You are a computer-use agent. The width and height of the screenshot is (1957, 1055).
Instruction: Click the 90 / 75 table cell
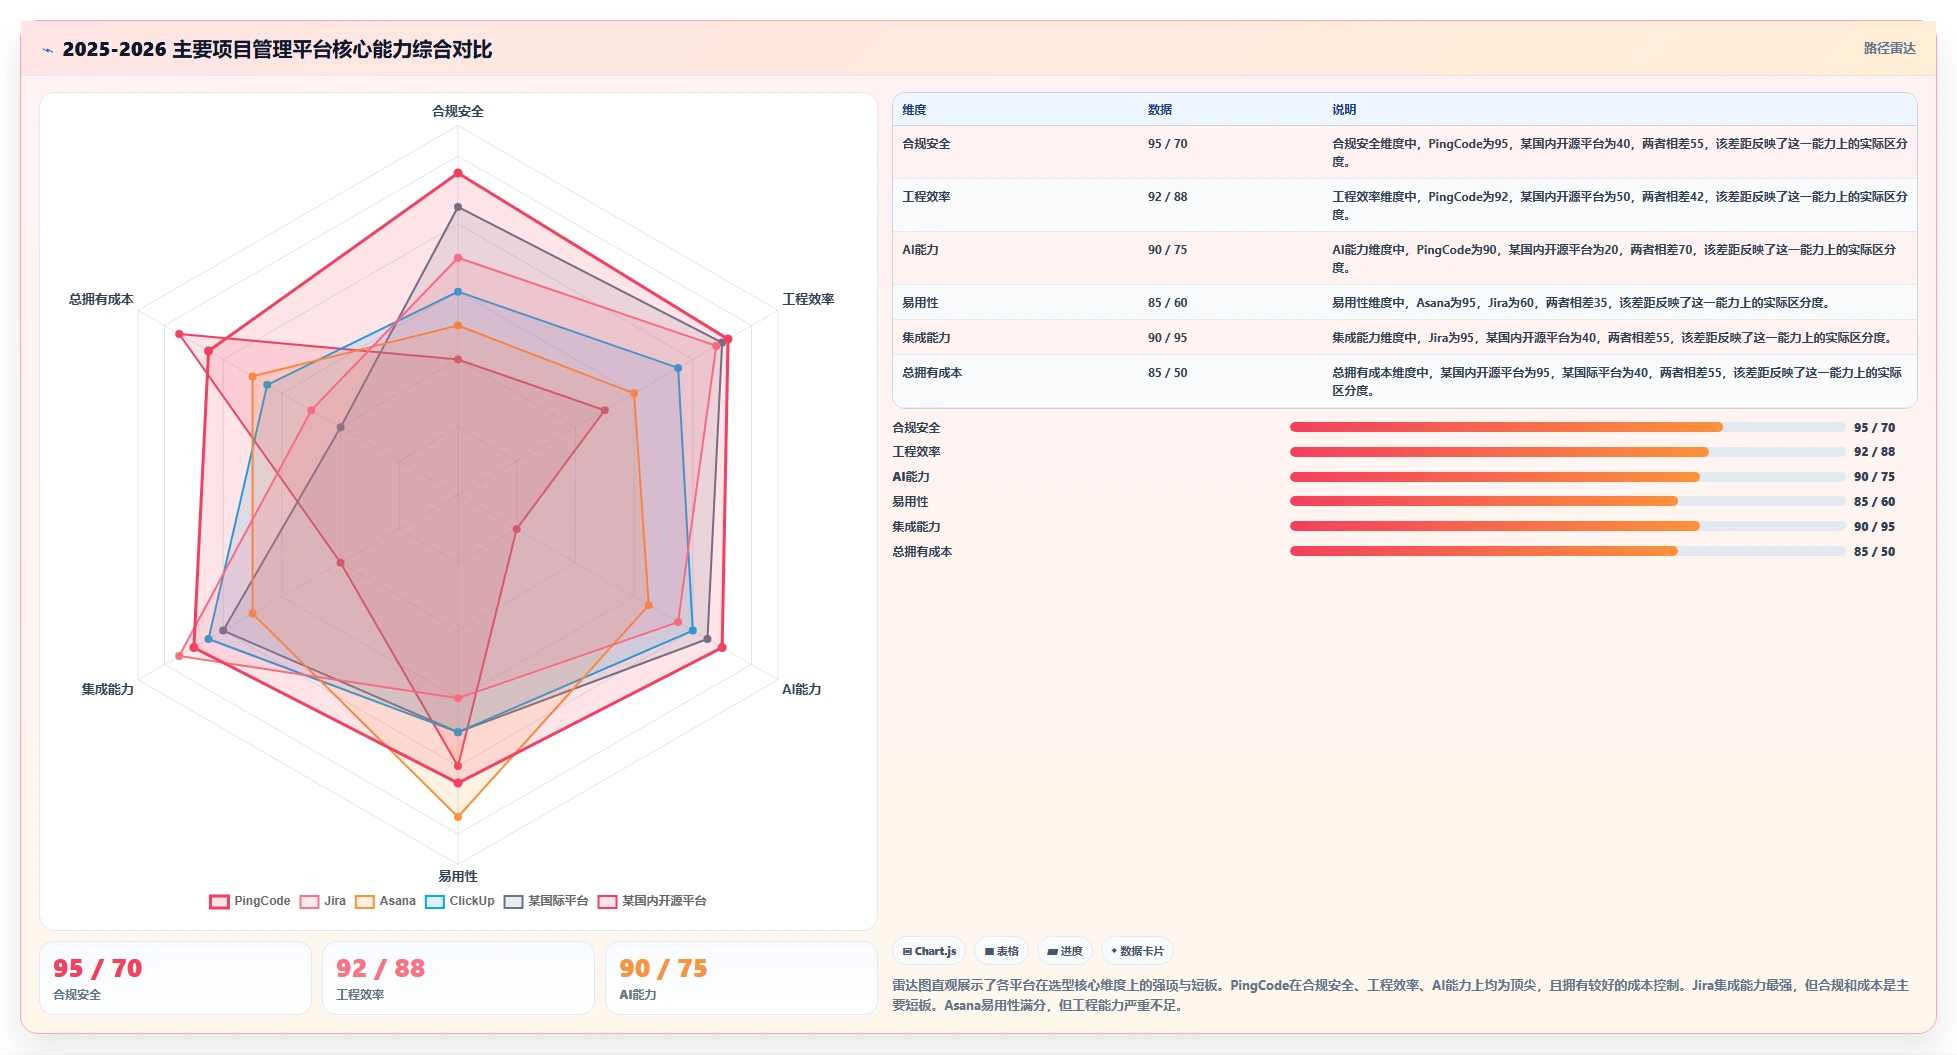pos(1167,250)
